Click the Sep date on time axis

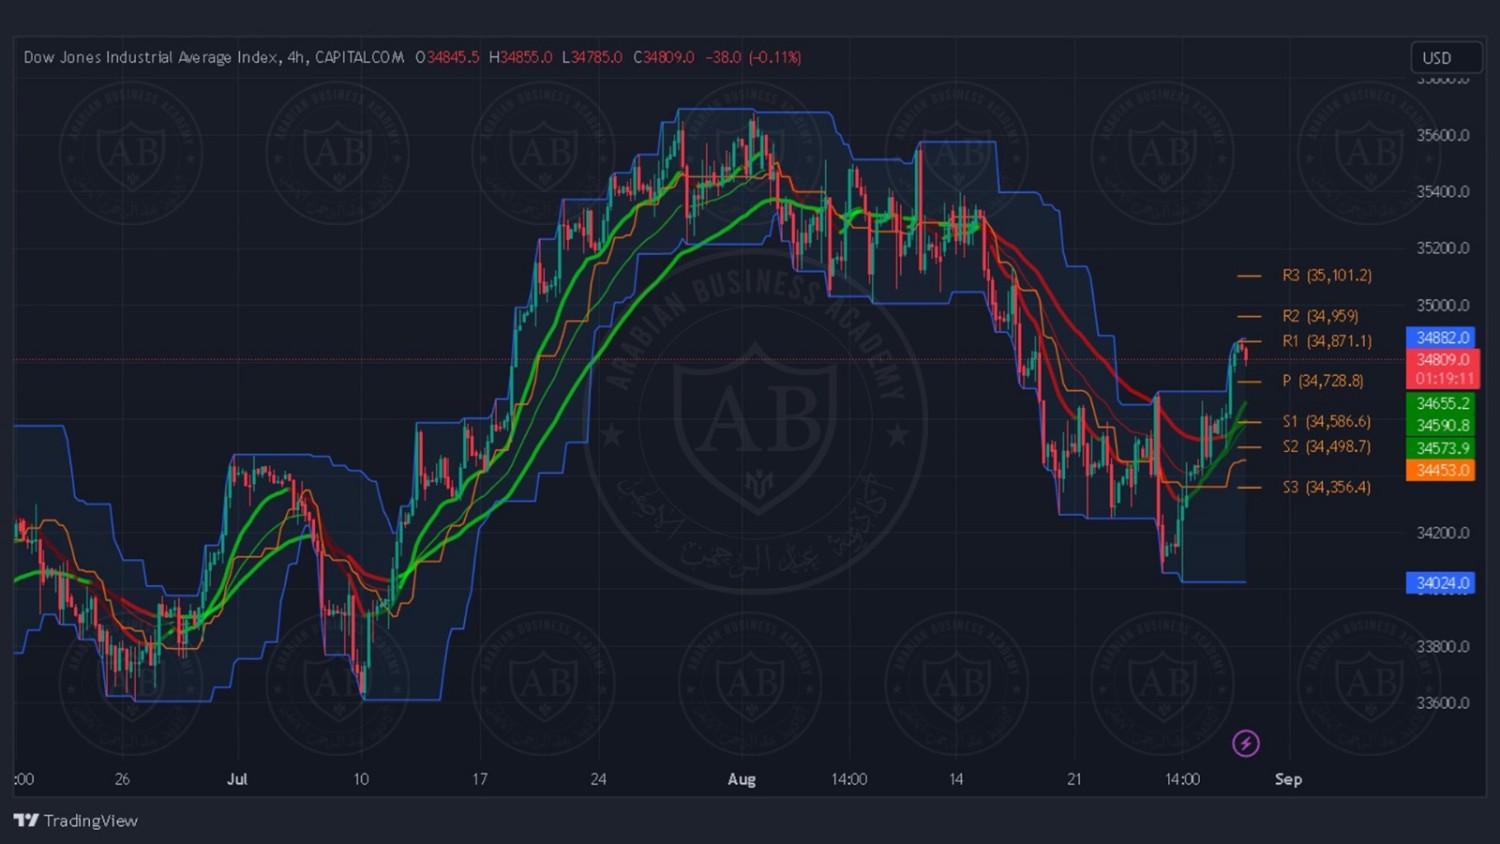click(1288, 779)
